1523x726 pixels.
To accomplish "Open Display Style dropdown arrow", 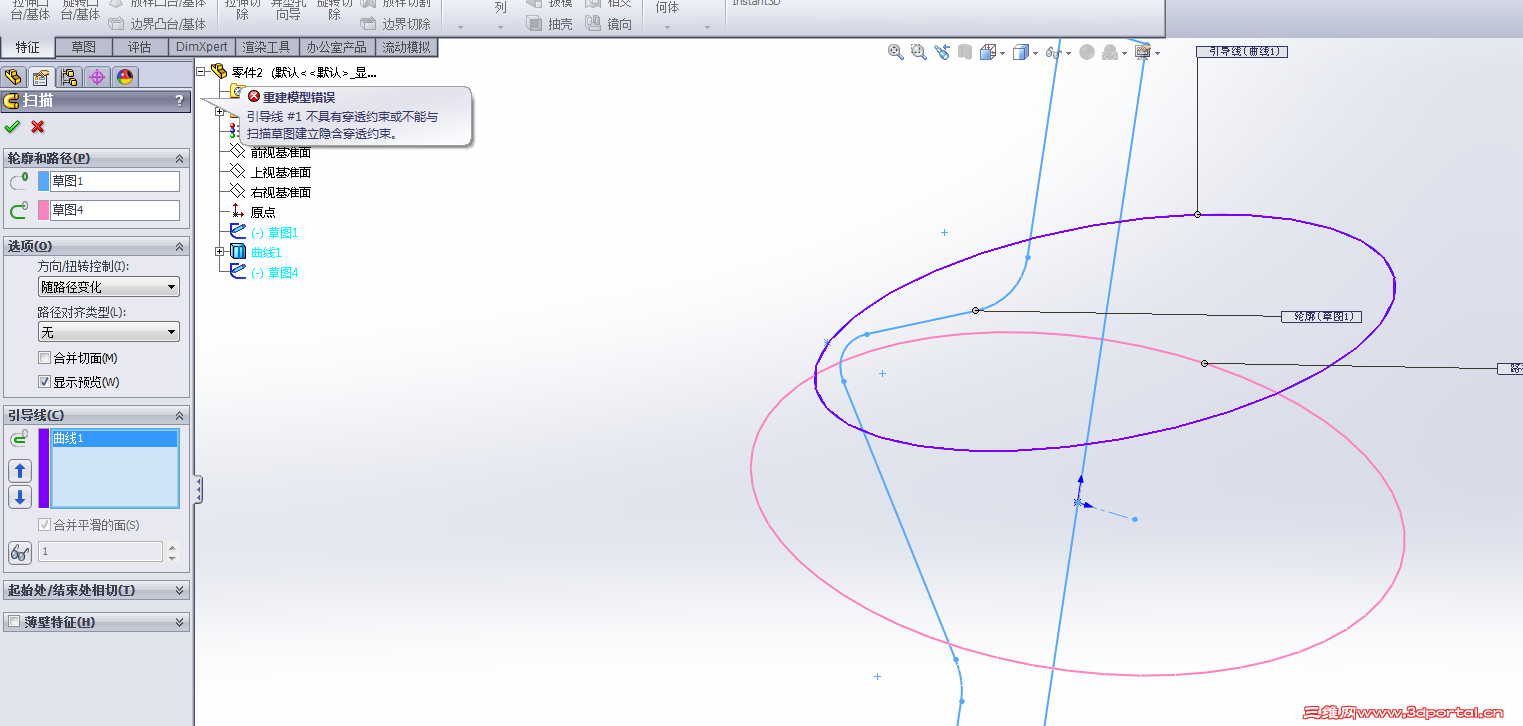I will pyautogui.click(x=1035, y=53).
